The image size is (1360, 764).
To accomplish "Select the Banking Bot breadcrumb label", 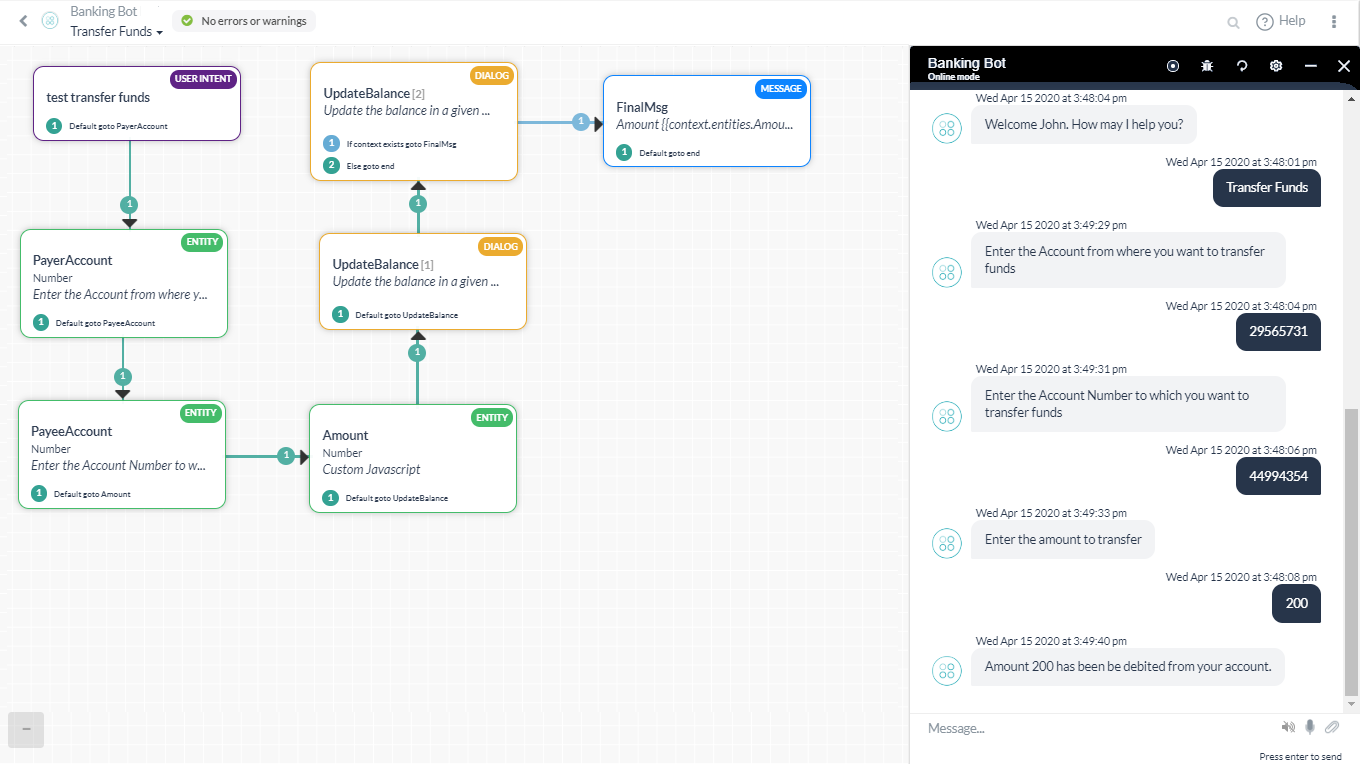I will pos(103,11).
